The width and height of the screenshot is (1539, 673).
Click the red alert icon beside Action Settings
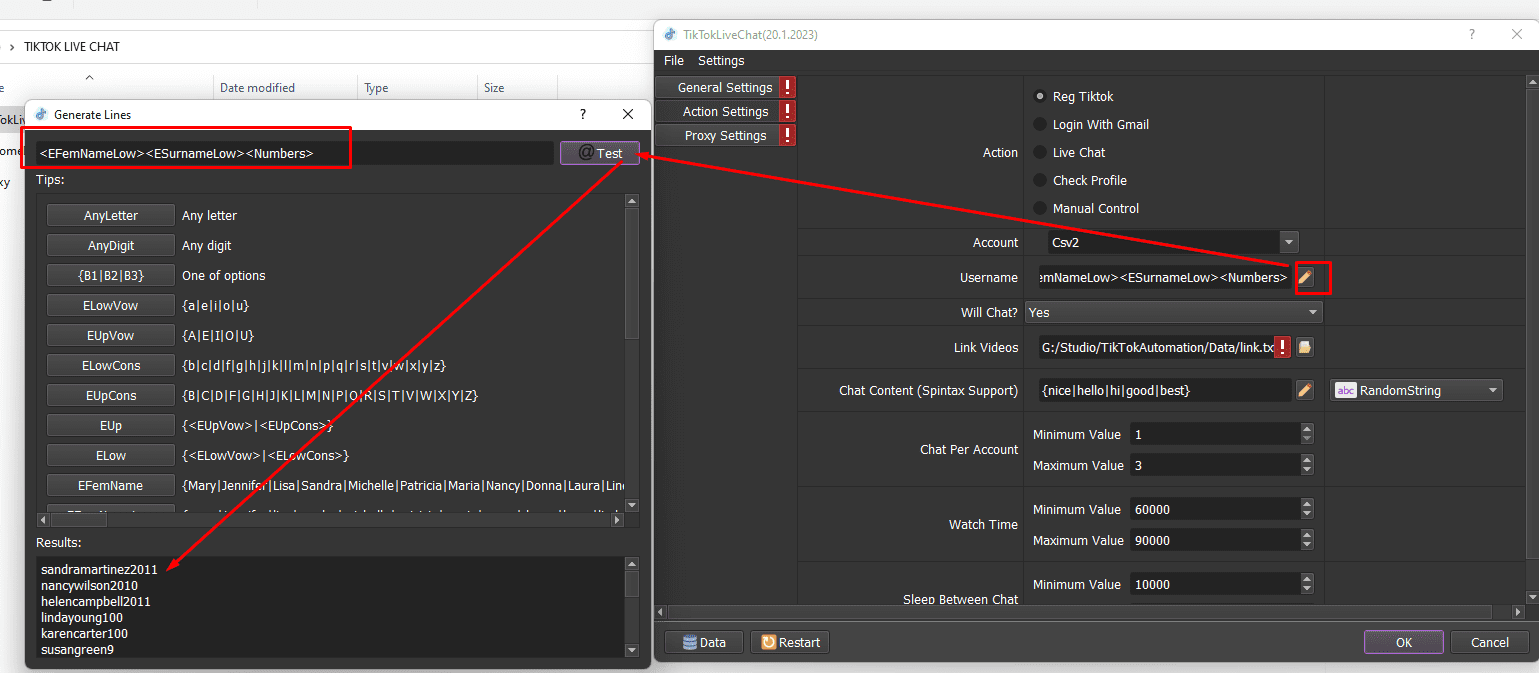pyautogui.click(x=788, y=112)
